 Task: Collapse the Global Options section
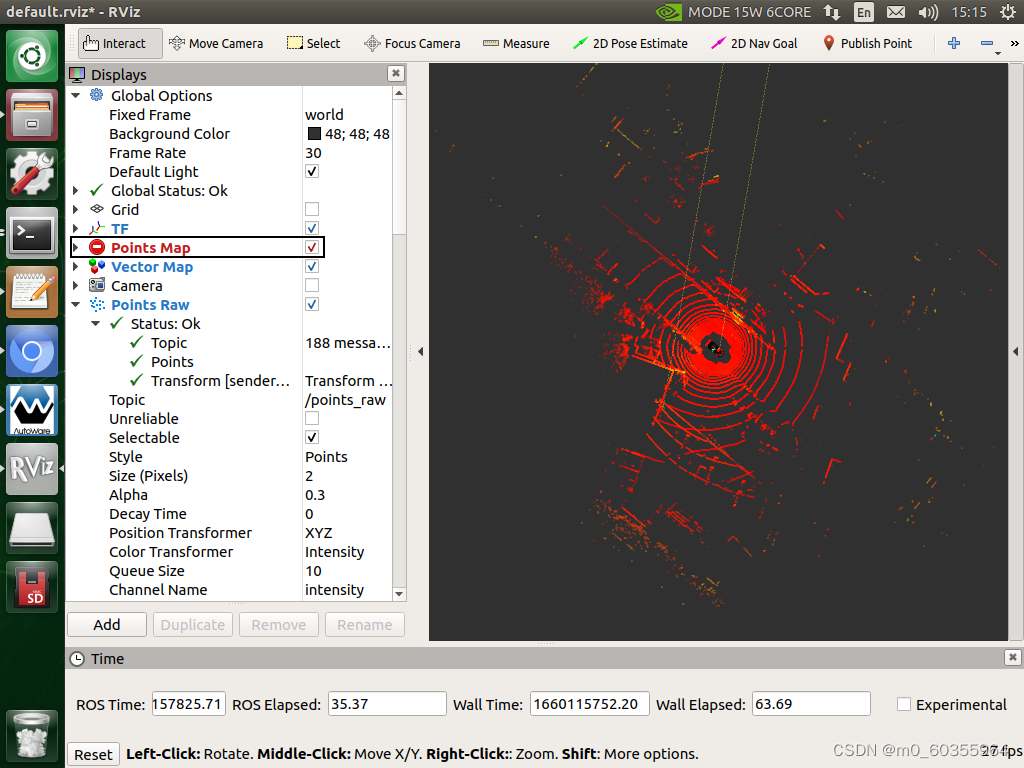click(76, 95)
